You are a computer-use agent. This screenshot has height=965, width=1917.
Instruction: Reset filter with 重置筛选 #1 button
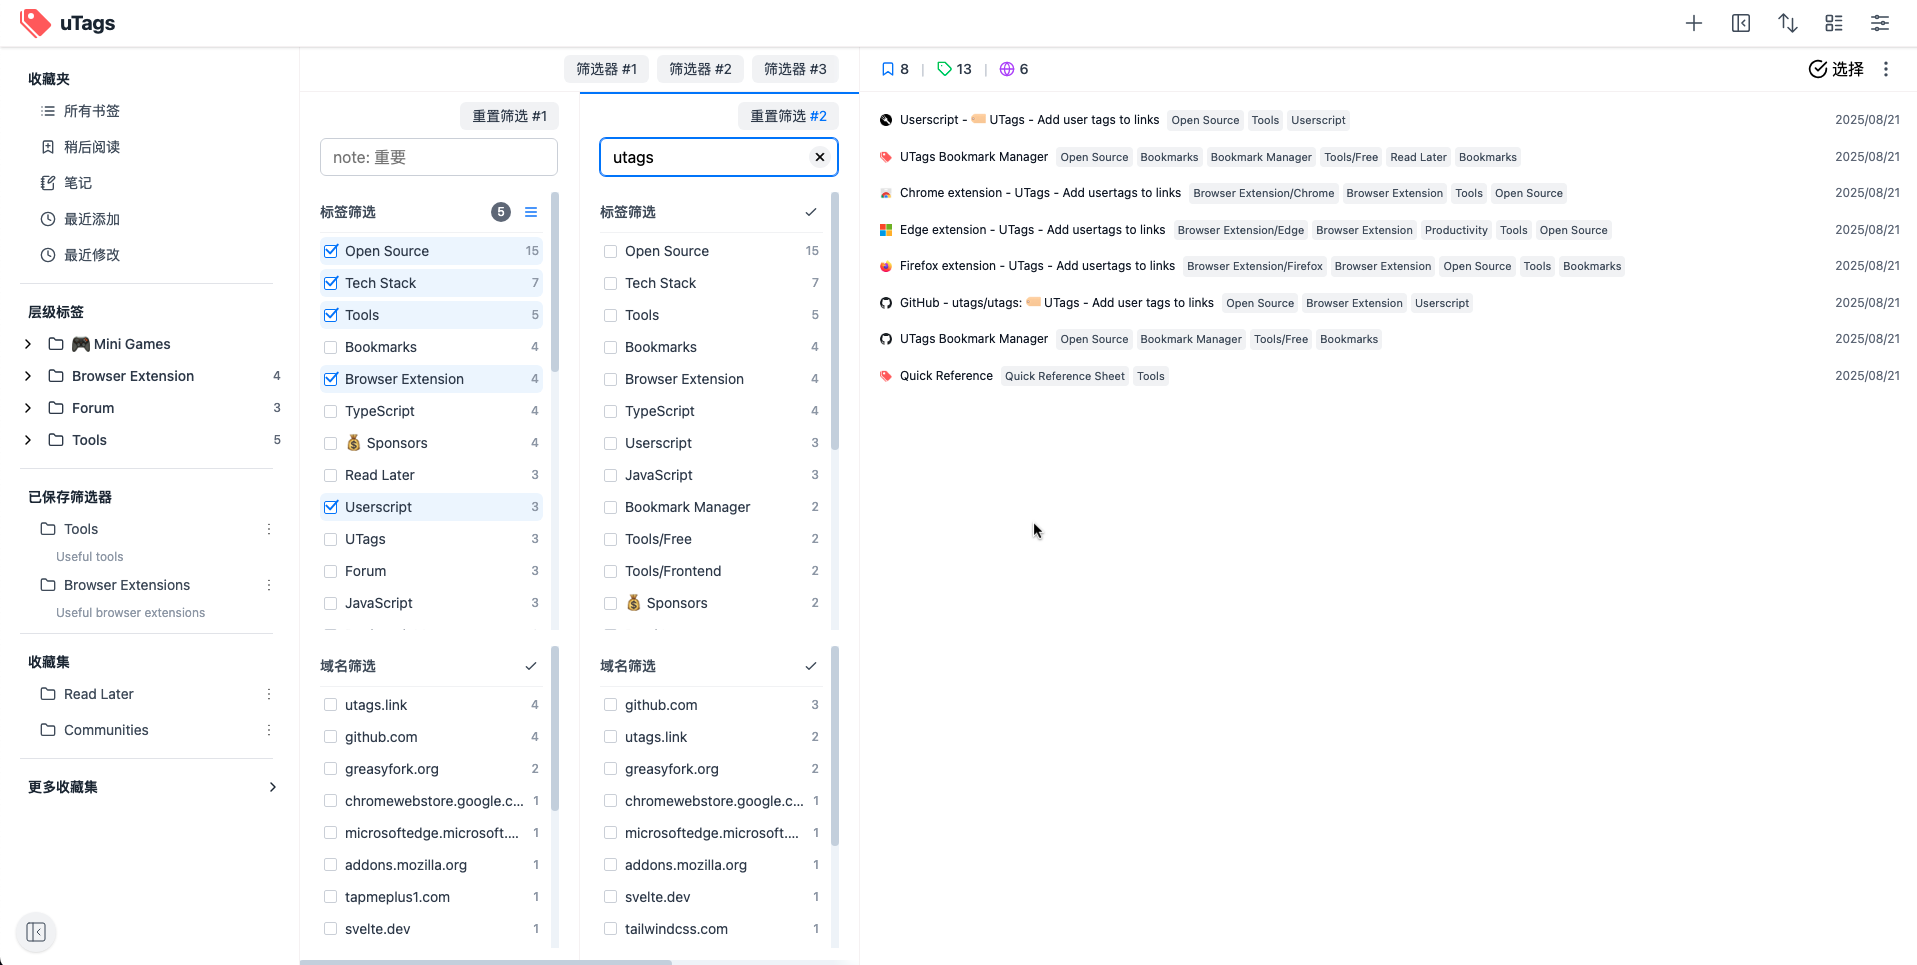point(509,116)
